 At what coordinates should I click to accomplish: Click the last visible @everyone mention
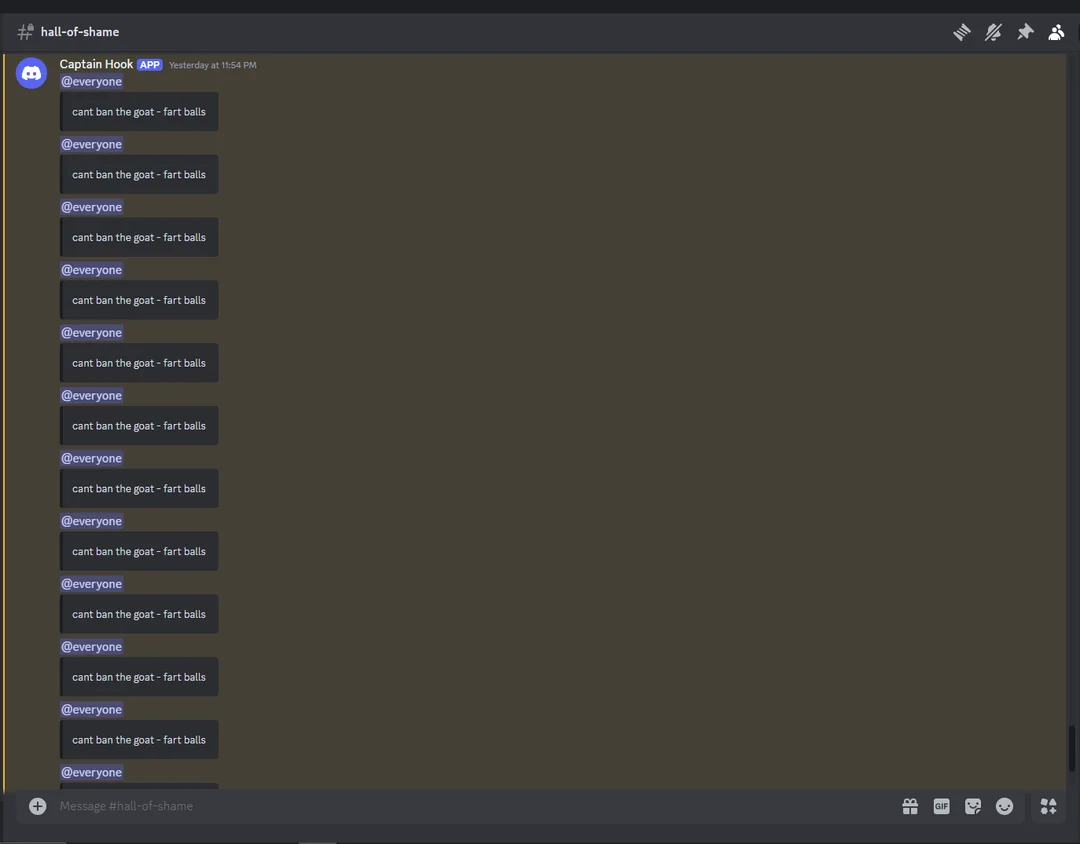click(92, 772)
